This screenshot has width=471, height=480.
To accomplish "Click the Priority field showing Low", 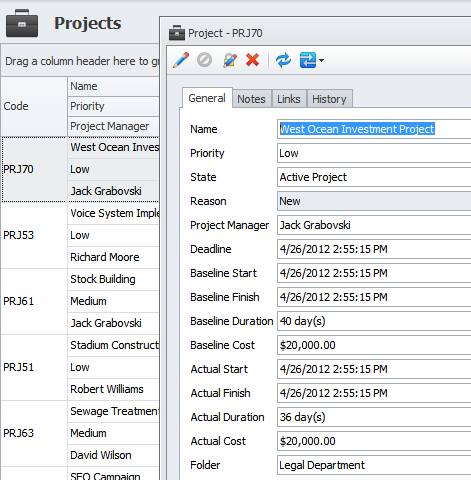I will point(374,153).
